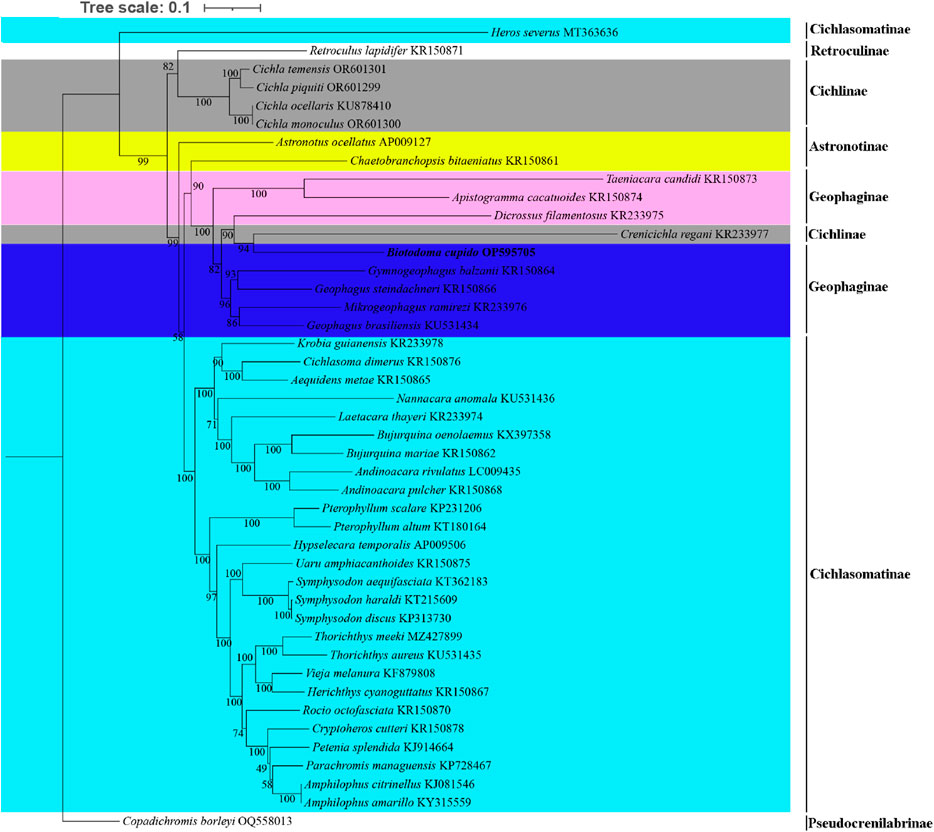
Task: Click Taeniacara candidi KR150873 label
Action: pos(681,179)
